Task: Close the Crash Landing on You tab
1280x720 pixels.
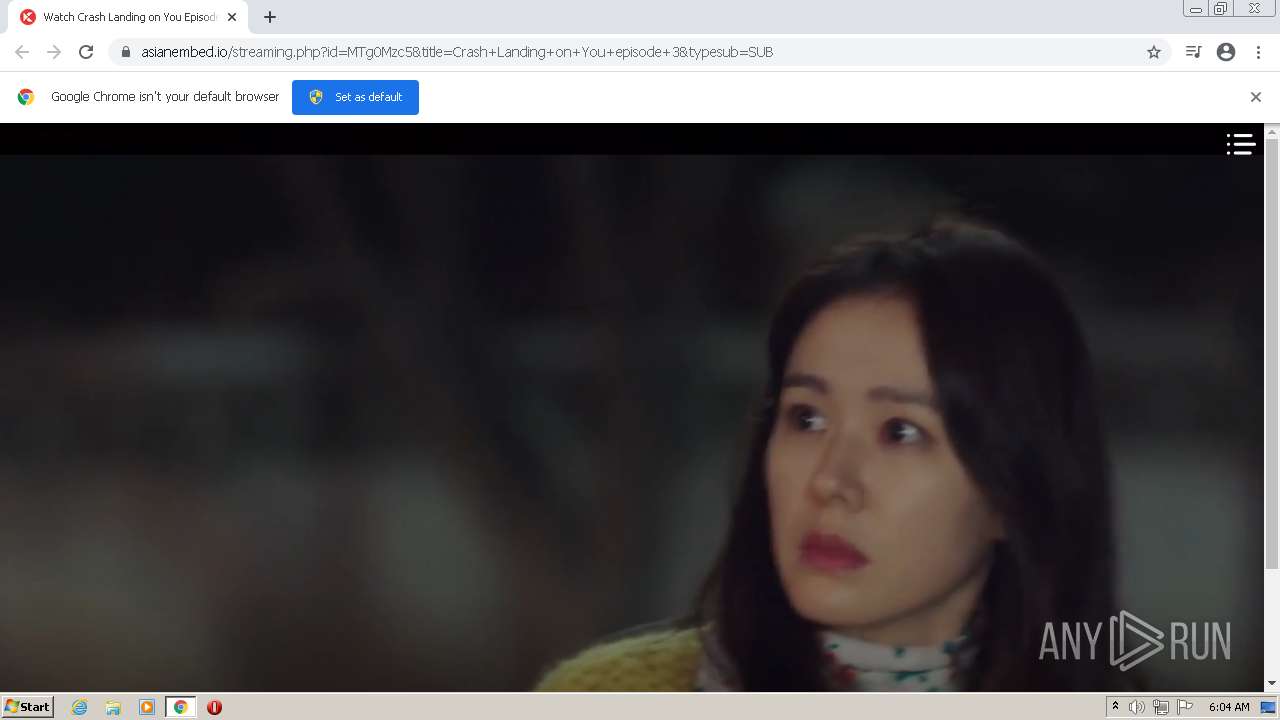Action: click(232, 17)
